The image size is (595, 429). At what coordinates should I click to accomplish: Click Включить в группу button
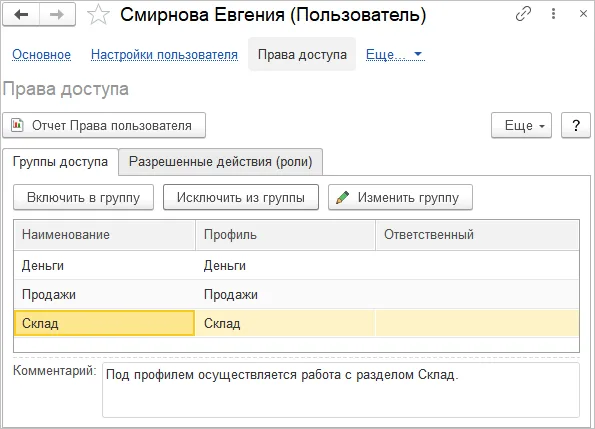[x=83, y=197]
